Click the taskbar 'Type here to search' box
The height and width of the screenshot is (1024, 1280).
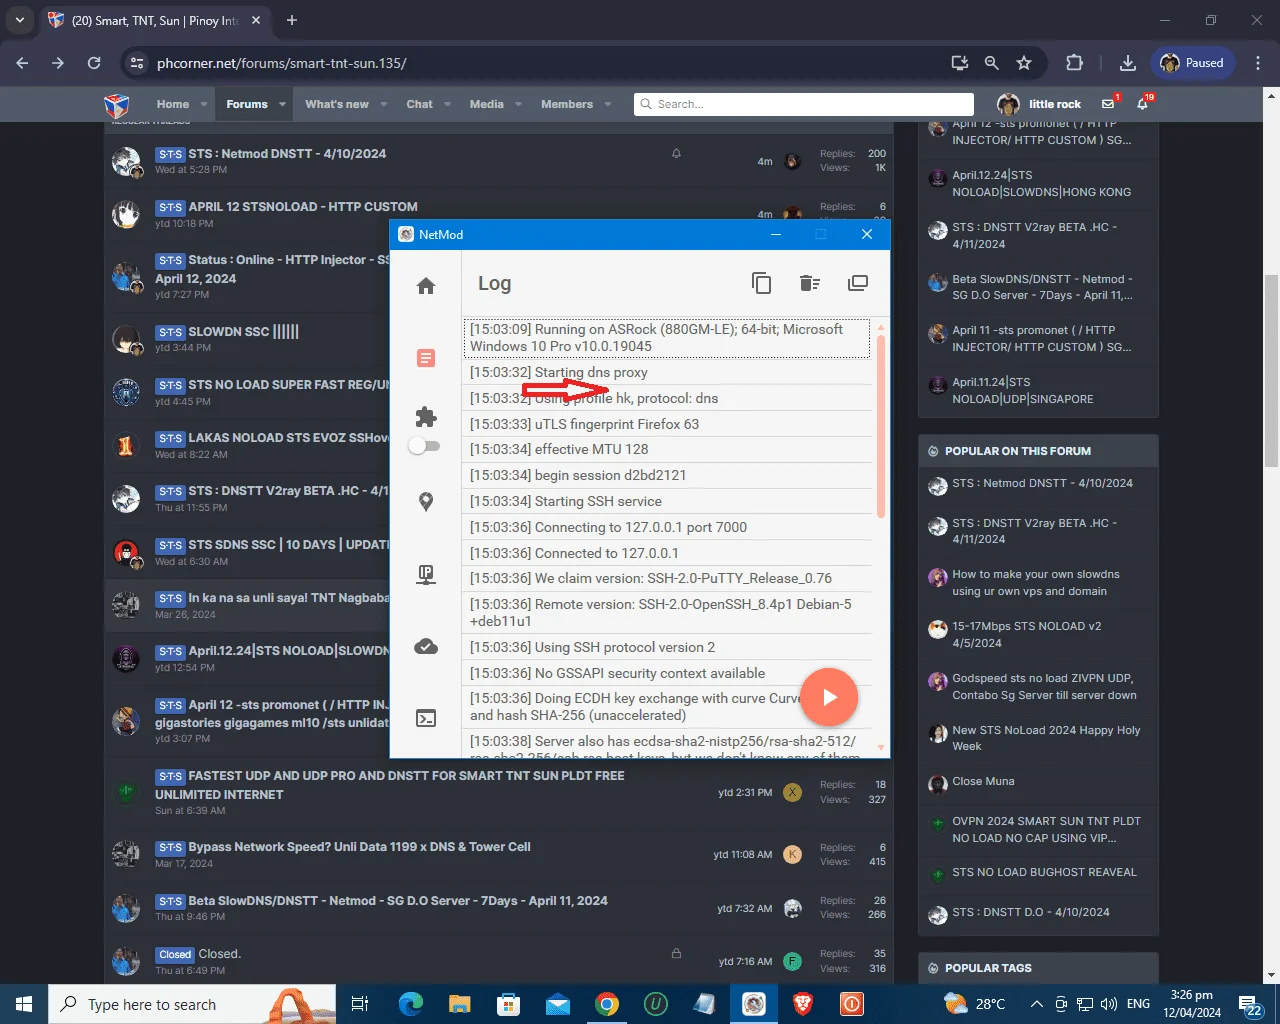pos(192,1004)
